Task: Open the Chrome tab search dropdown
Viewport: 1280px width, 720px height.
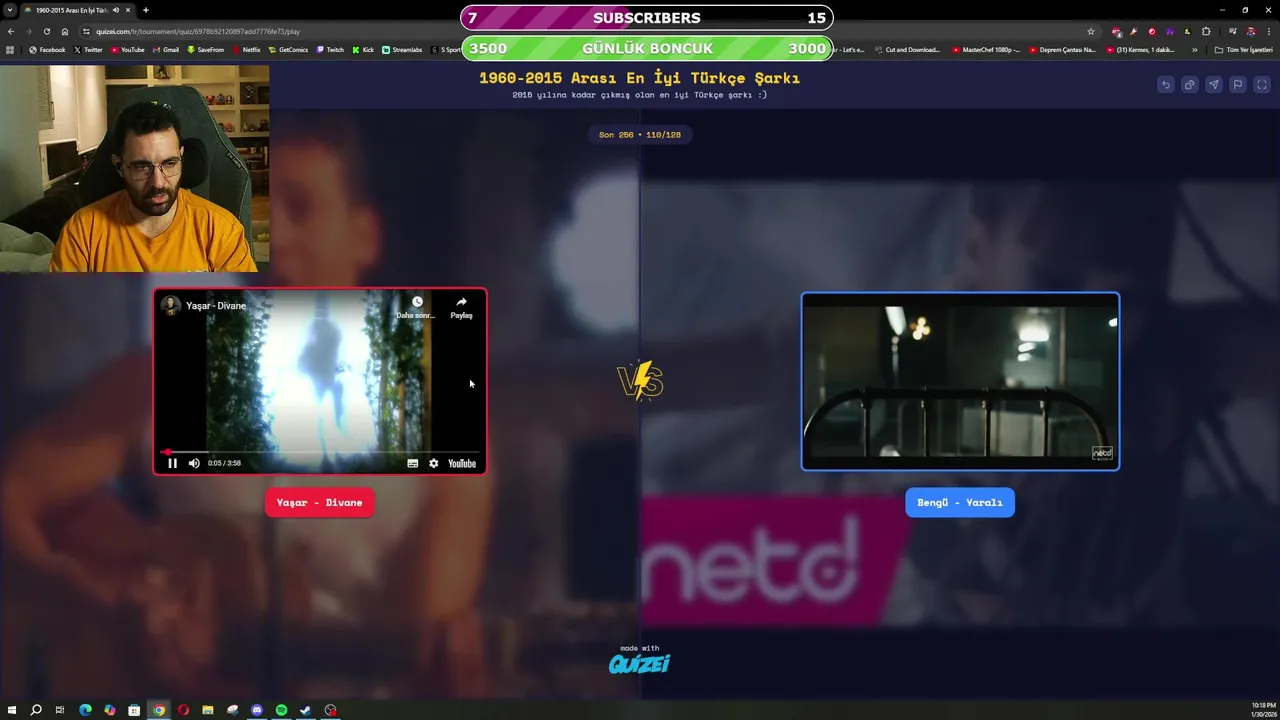Action: tap(10, 10)
